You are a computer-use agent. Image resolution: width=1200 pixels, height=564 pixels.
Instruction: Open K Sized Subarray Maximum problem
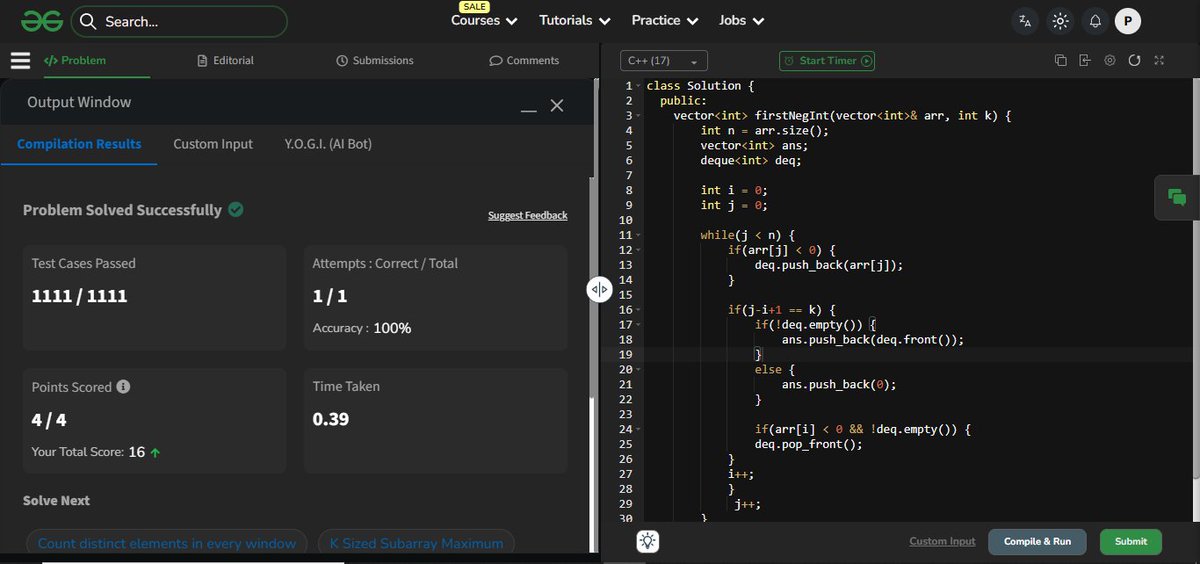[416, 543]
